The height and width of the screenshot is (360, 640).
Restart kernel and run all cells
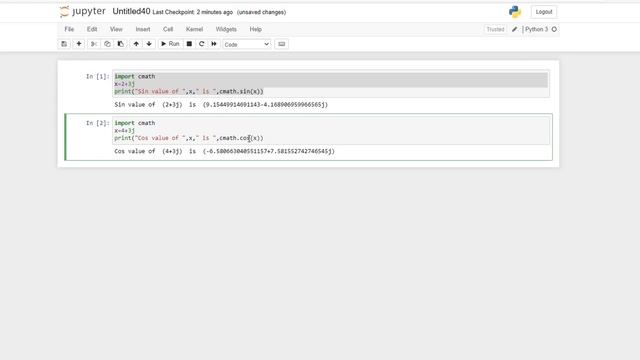tap(214, 44)
